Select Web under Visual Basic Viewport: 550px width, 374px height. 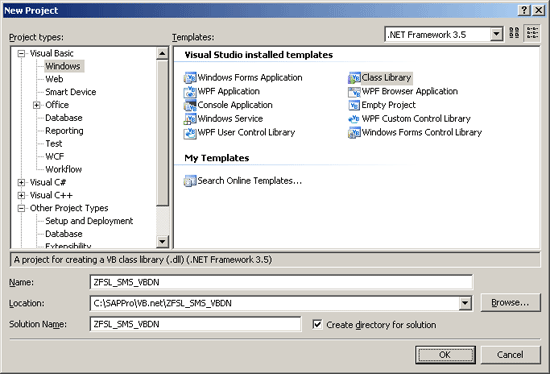pos(54,79)
